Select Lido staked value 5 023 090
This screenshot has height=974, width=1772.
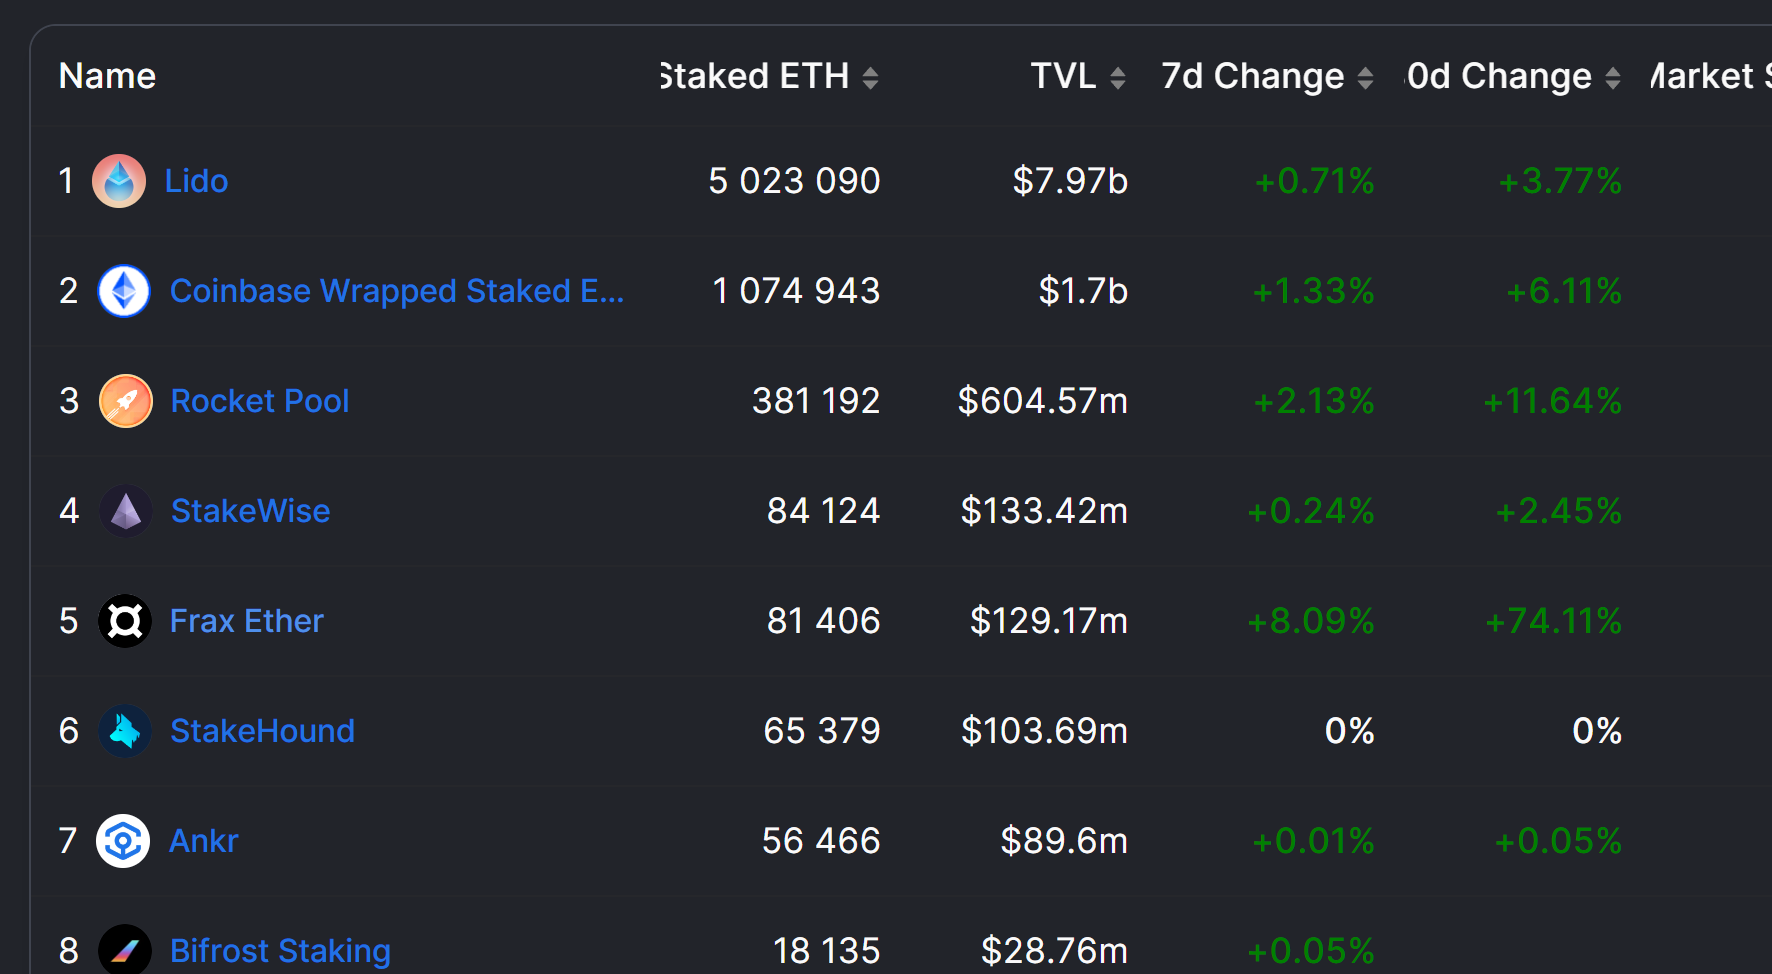point(794,181)
